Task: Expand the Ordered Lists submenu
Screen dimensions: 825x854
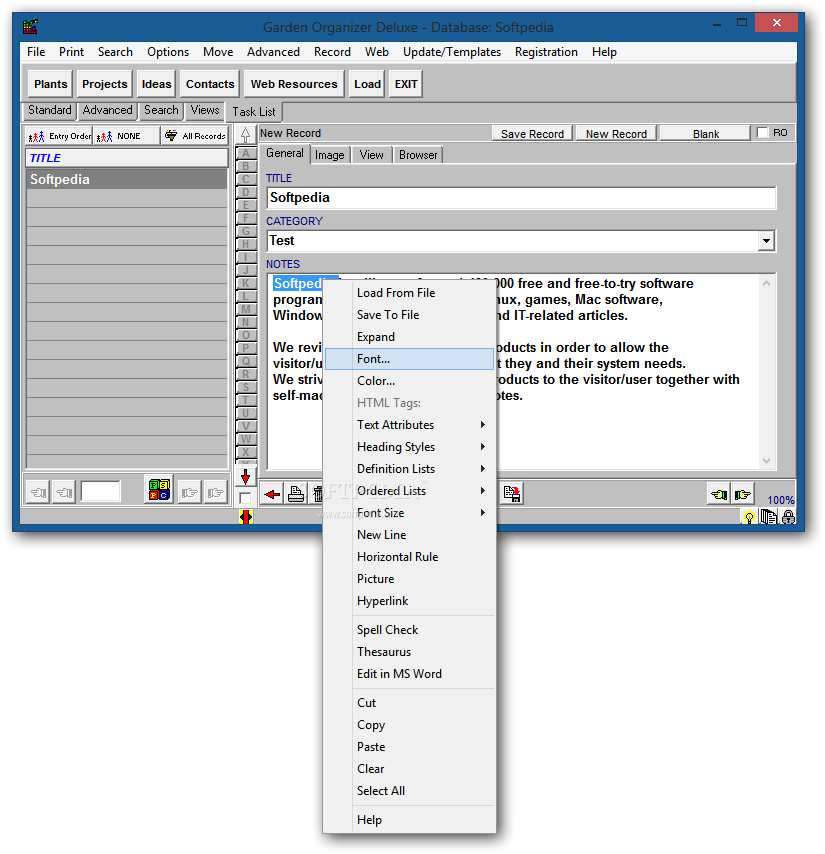Action: point(409,491)
